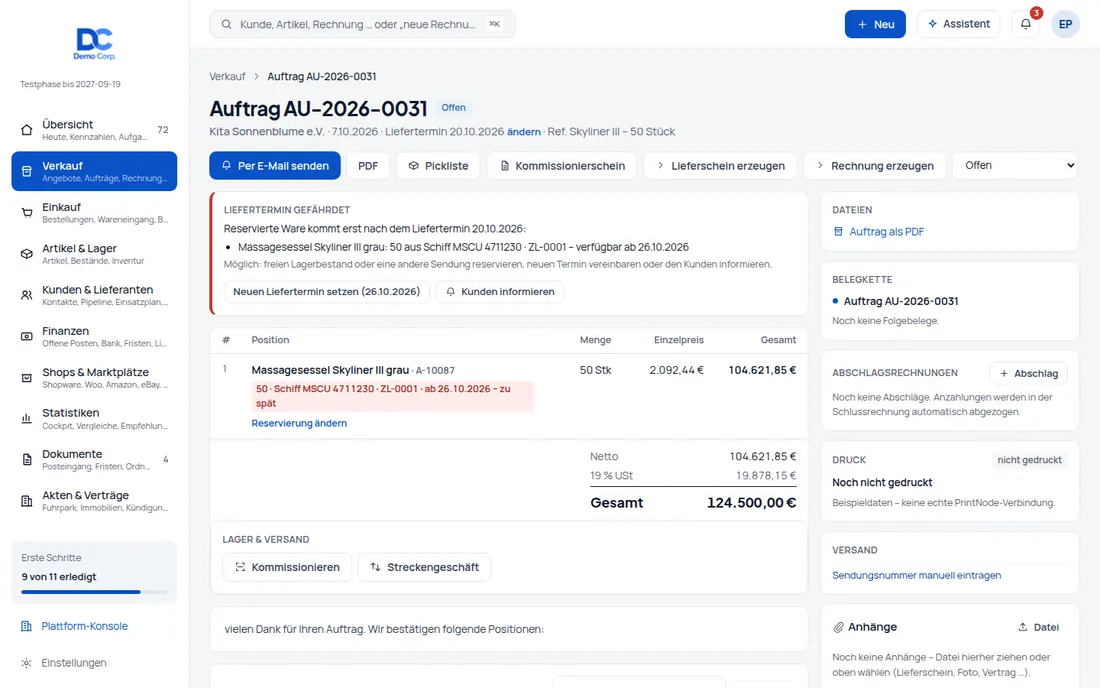
Task: Click Per E-Mail senden button
Action: pyautogui.click(x=275, y=166)
